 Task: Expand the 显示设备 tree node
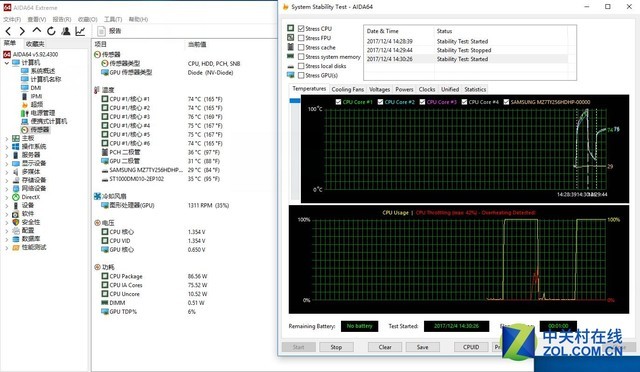7,163
